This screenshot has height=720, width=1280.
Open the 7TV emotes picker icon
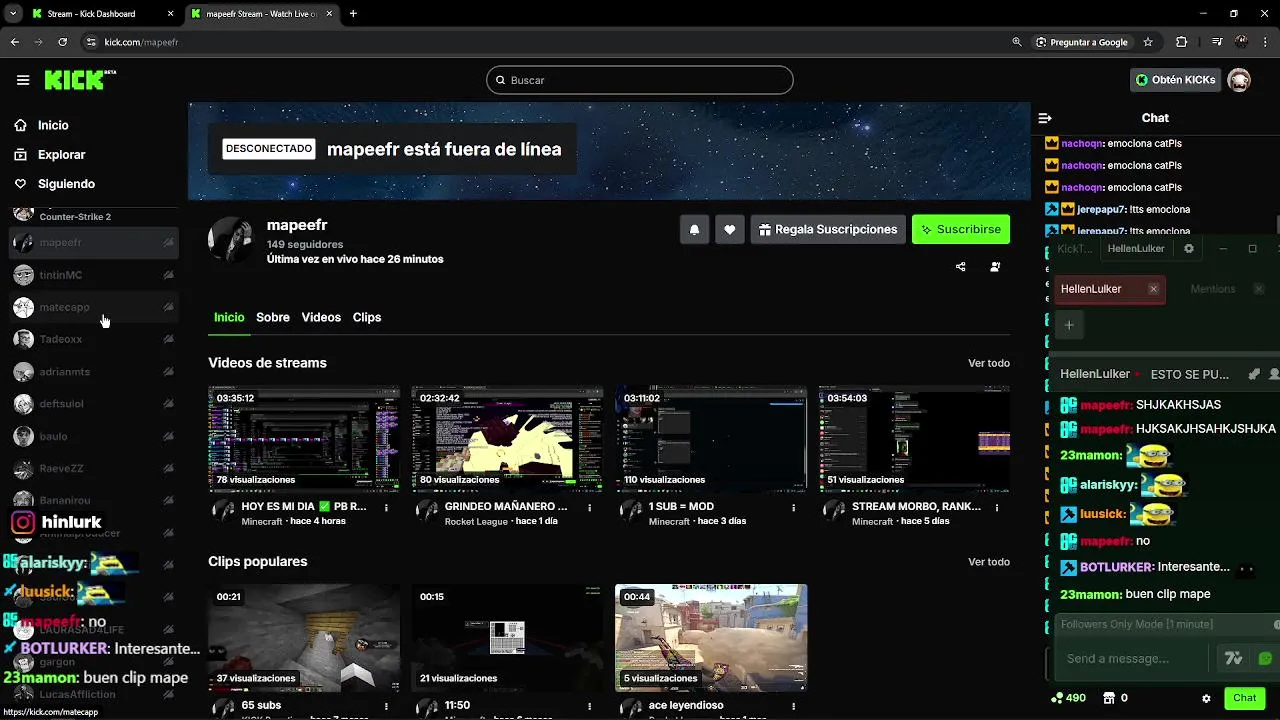click(x=1233, y=659)
